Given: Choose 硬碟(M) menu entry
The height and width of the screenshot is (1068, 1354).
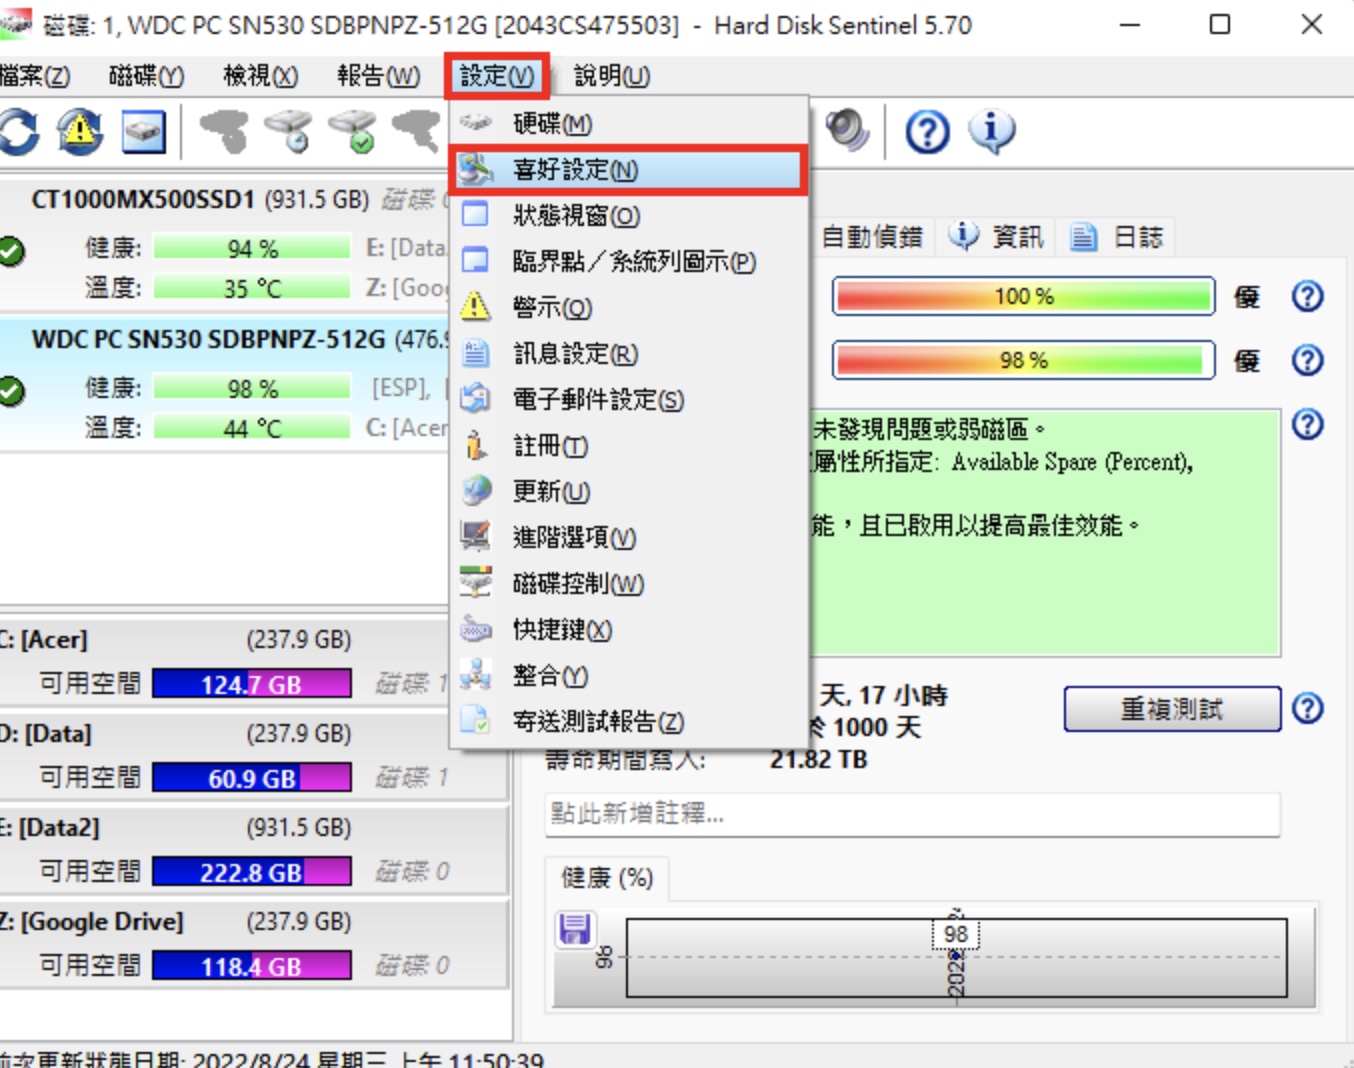Looking at the screenshot, I should click(x=629, y=124).
